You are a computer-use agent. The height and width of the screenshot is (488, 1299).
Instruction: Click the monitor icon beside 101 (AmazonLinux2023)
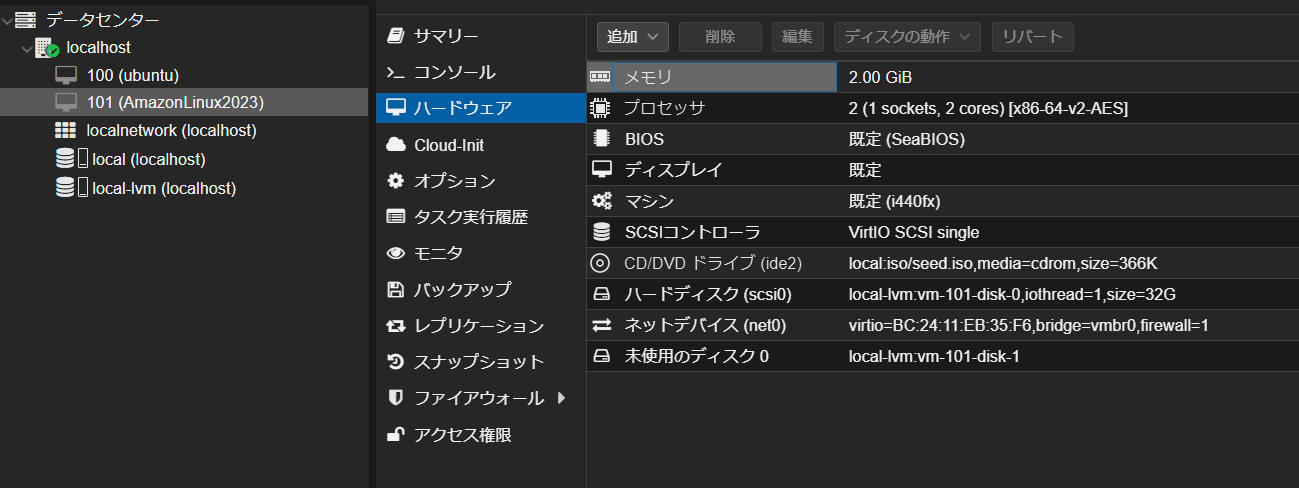pos(66,102)
